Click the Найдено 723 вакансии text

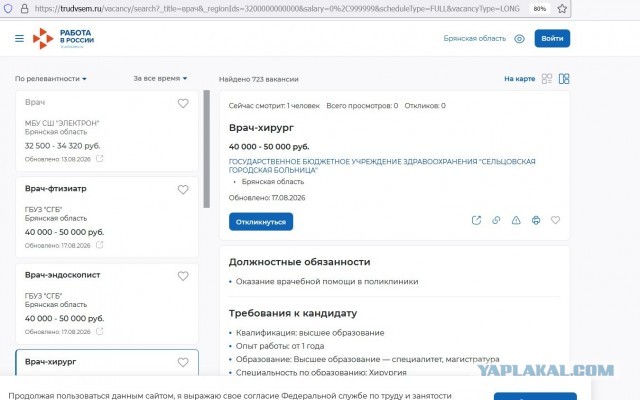pos(258,79)
